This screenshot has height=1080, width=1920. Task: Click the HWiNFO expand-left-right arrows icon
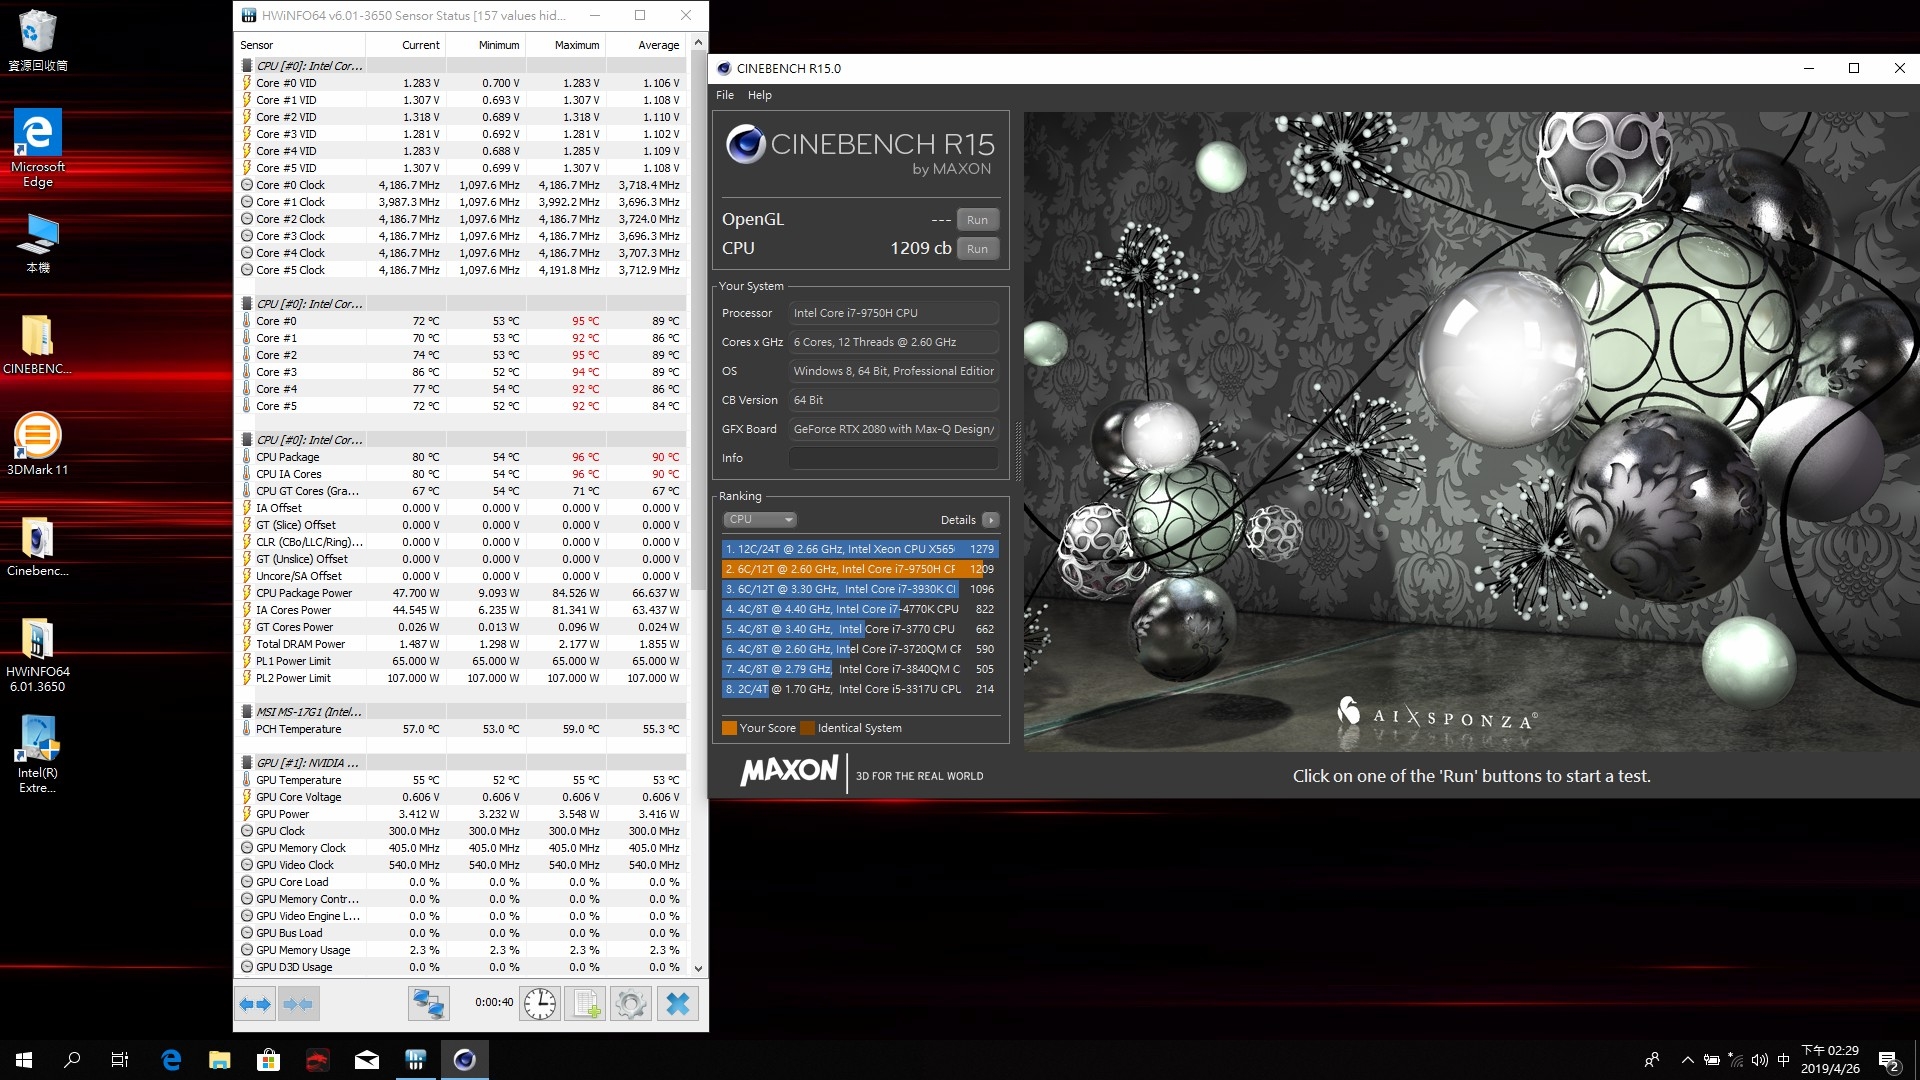(x=255, y=1003)
